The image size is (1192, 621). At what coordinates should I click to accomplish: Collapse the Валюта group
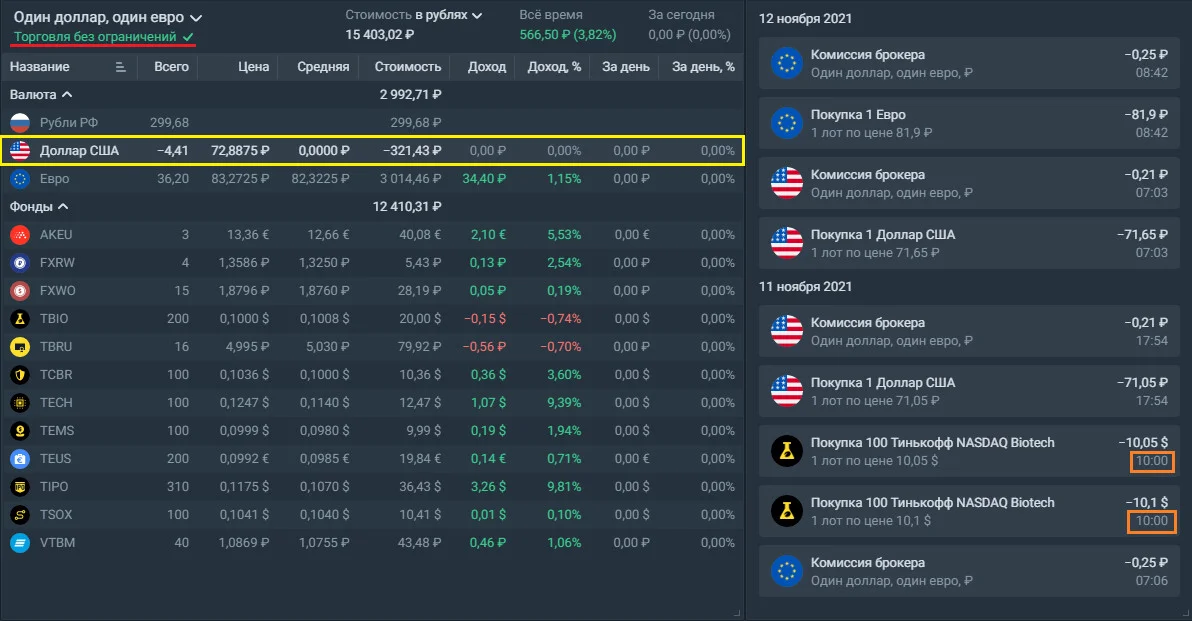(x=41, y=94)
